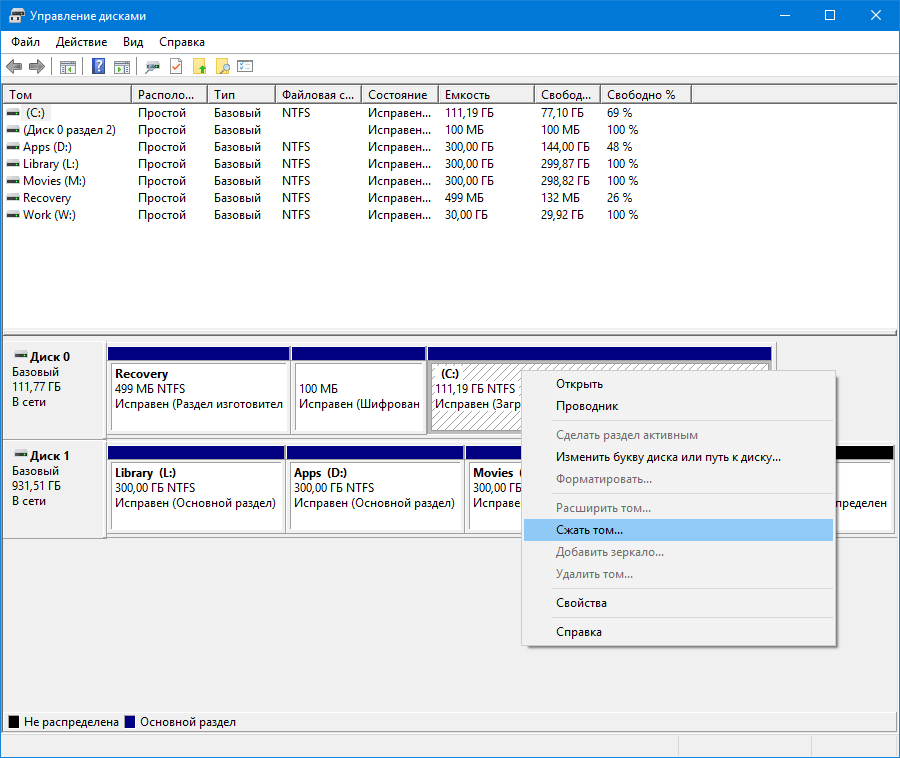Select the Recovery partition block on Диск 0

point(198,395)
